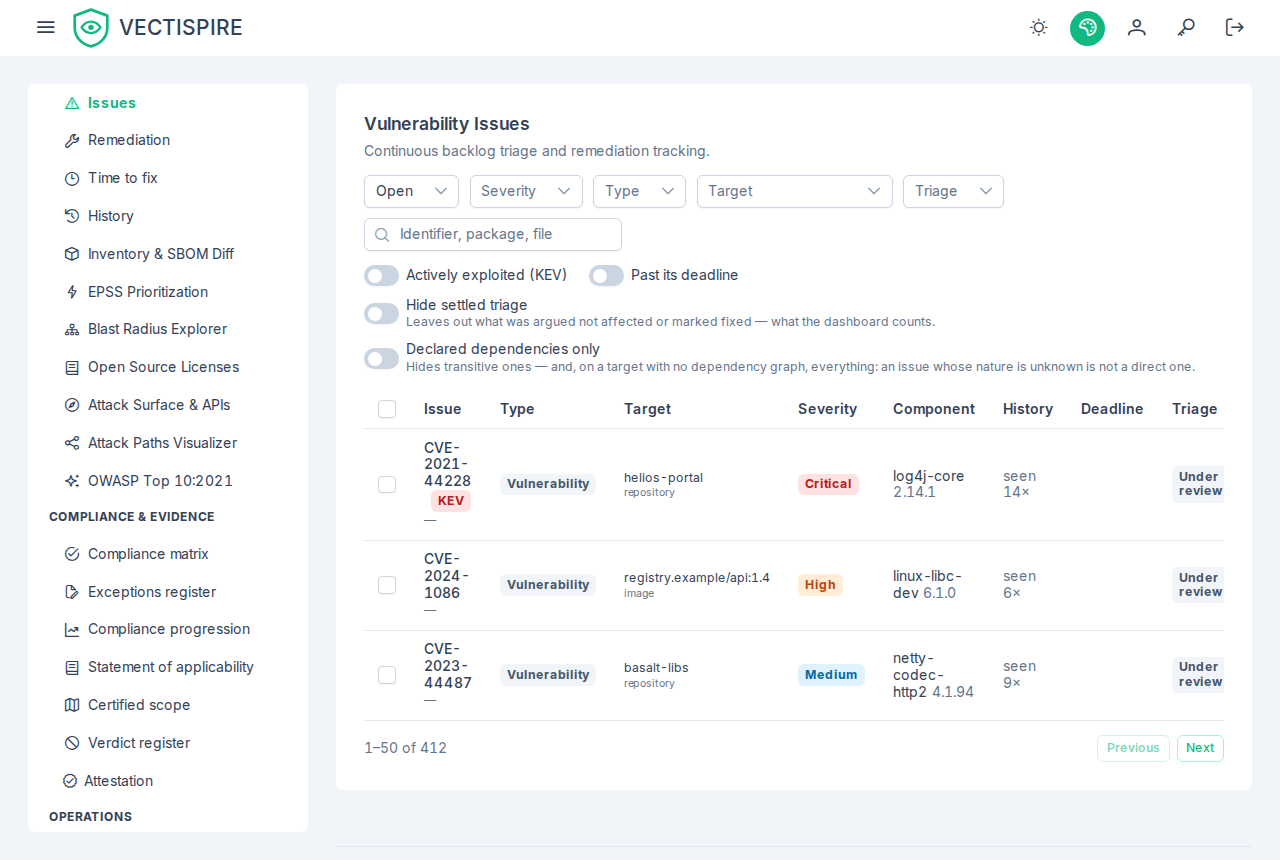
Task: Select the CVE-2021-44228 row checkbox
Action: [x=387, y=485]
